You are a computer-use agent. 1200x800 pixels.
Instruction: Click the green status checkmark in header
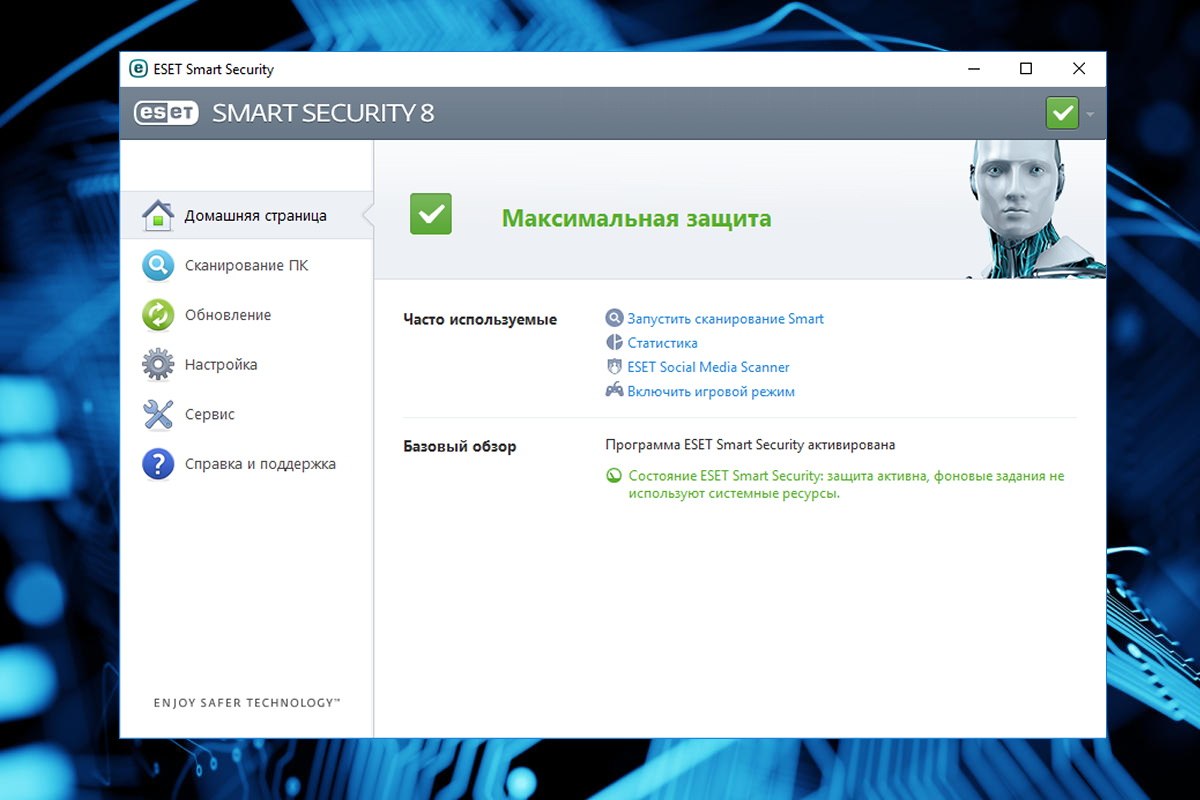[1062, 113]
